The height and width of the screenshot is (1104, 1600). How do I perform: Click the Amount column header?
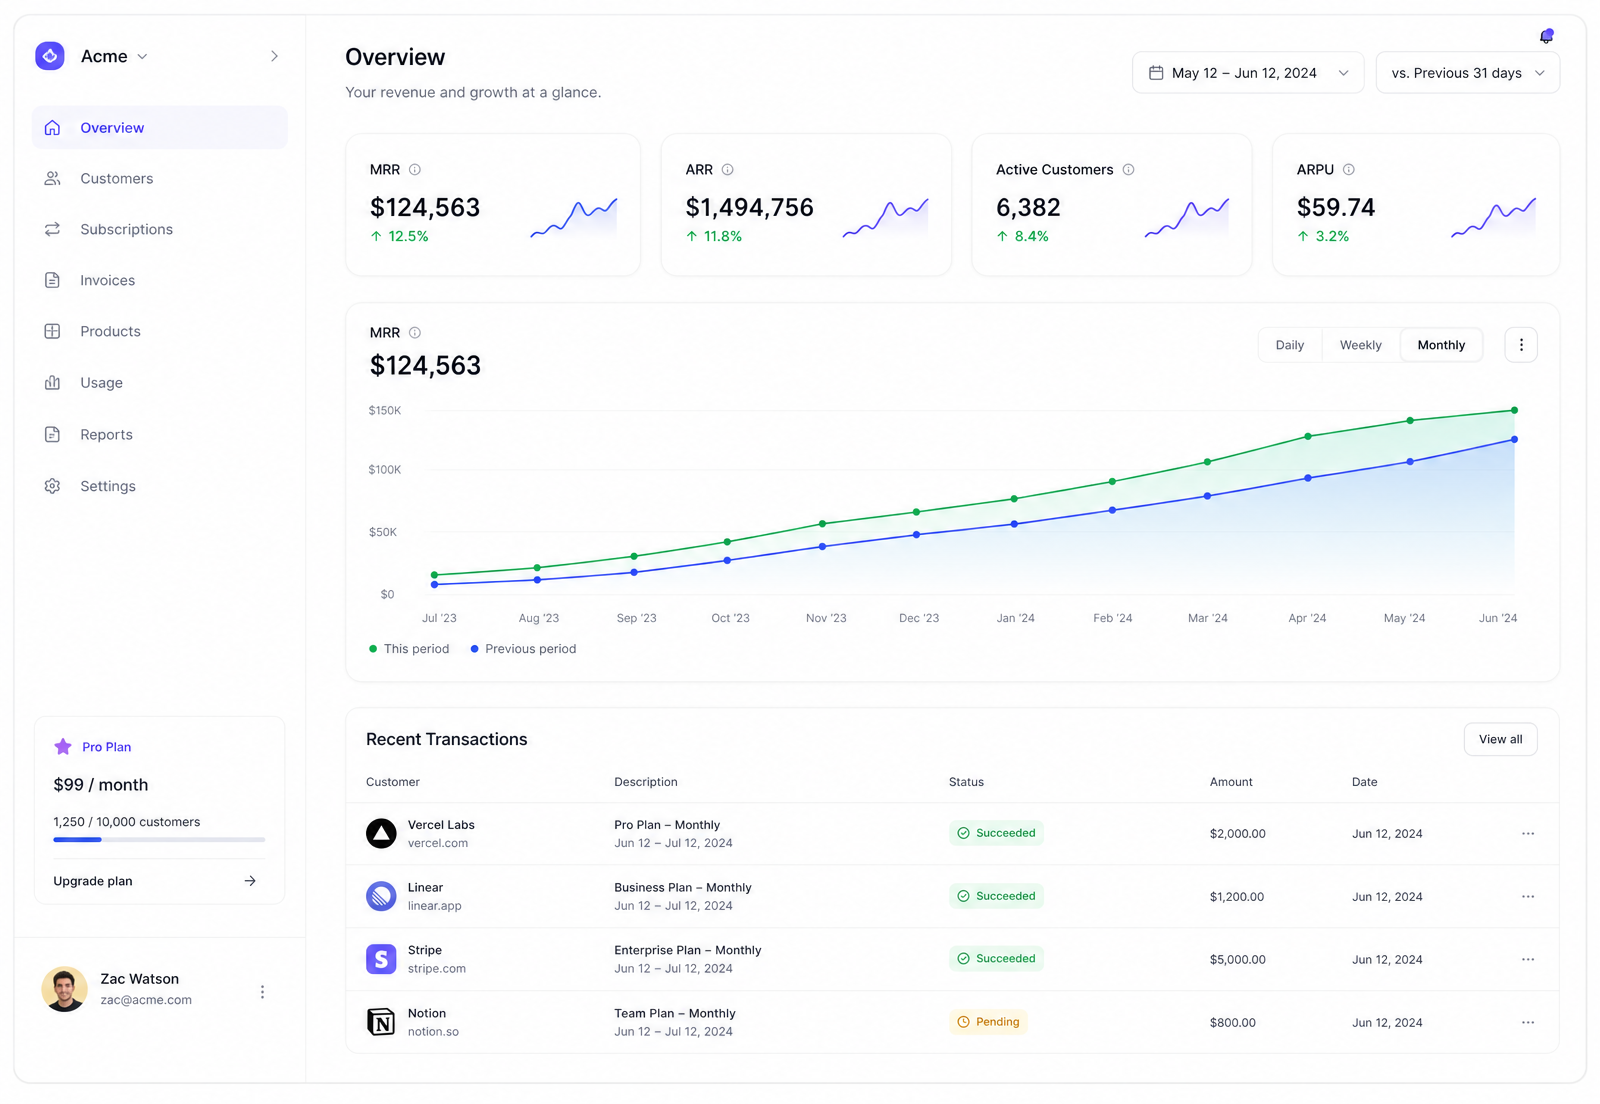coord(1231,782)
